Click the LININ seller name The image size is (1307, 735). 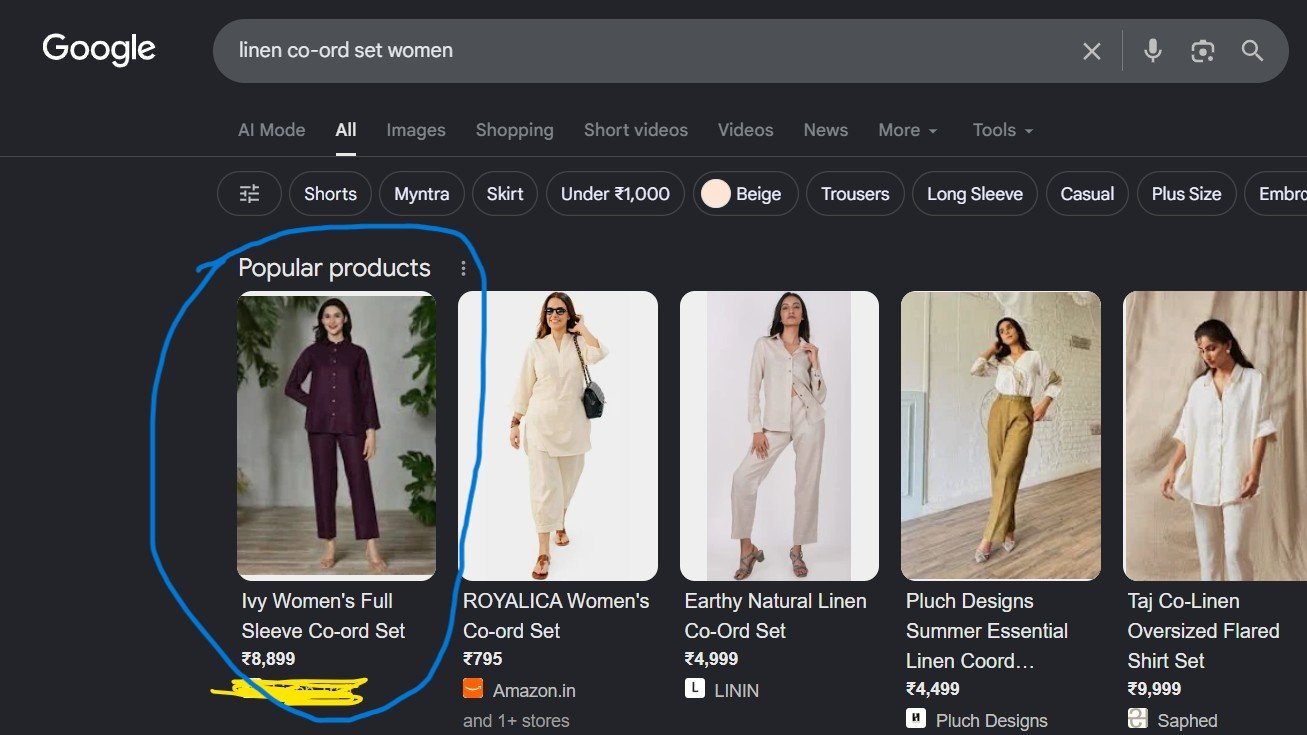(737, 690)
